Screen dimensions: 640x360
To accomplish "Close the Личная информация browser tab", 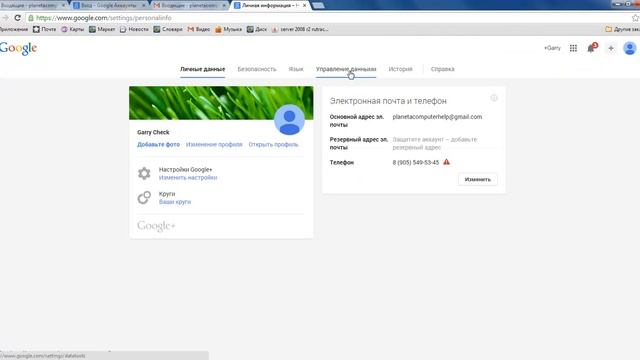I will 304,5.
